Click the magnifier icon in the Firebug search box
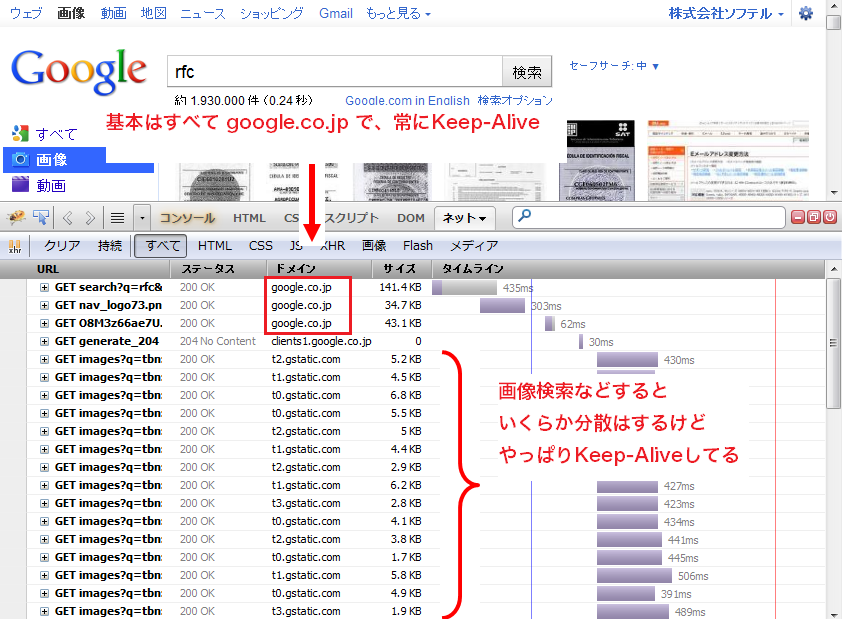This screenshot has width=842, height=619. coord(525,216)
